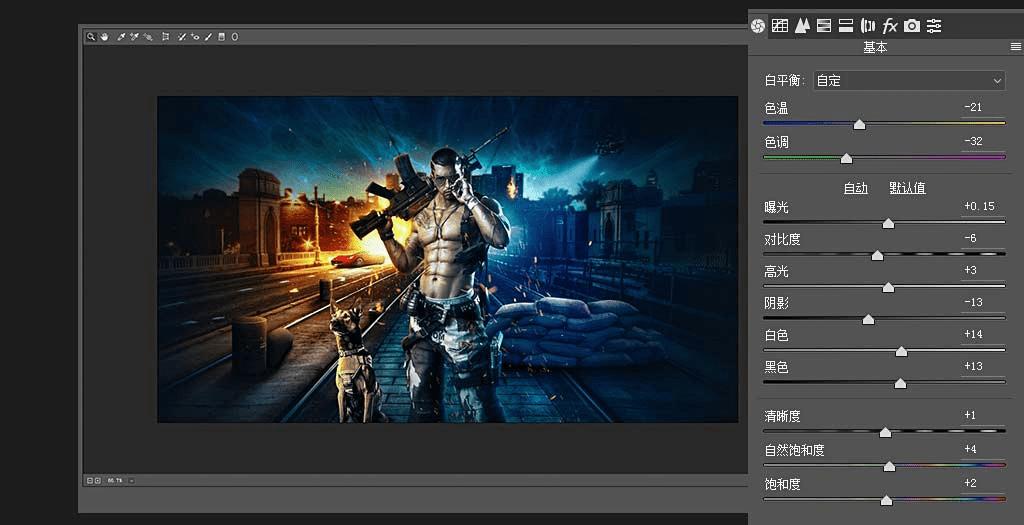1024x525 pixels.
Task: Select the Hand tool
Action: [x=102, y=37]
